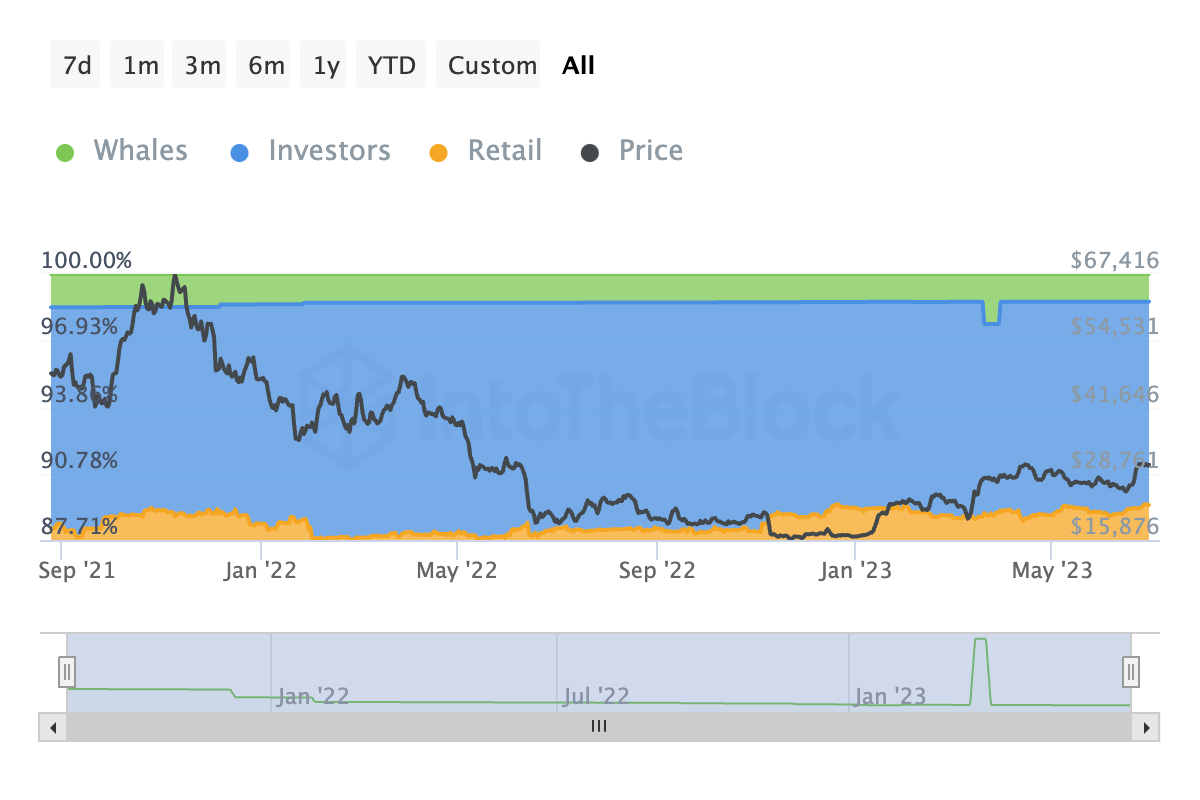Switch chart to 3m range

203,66
